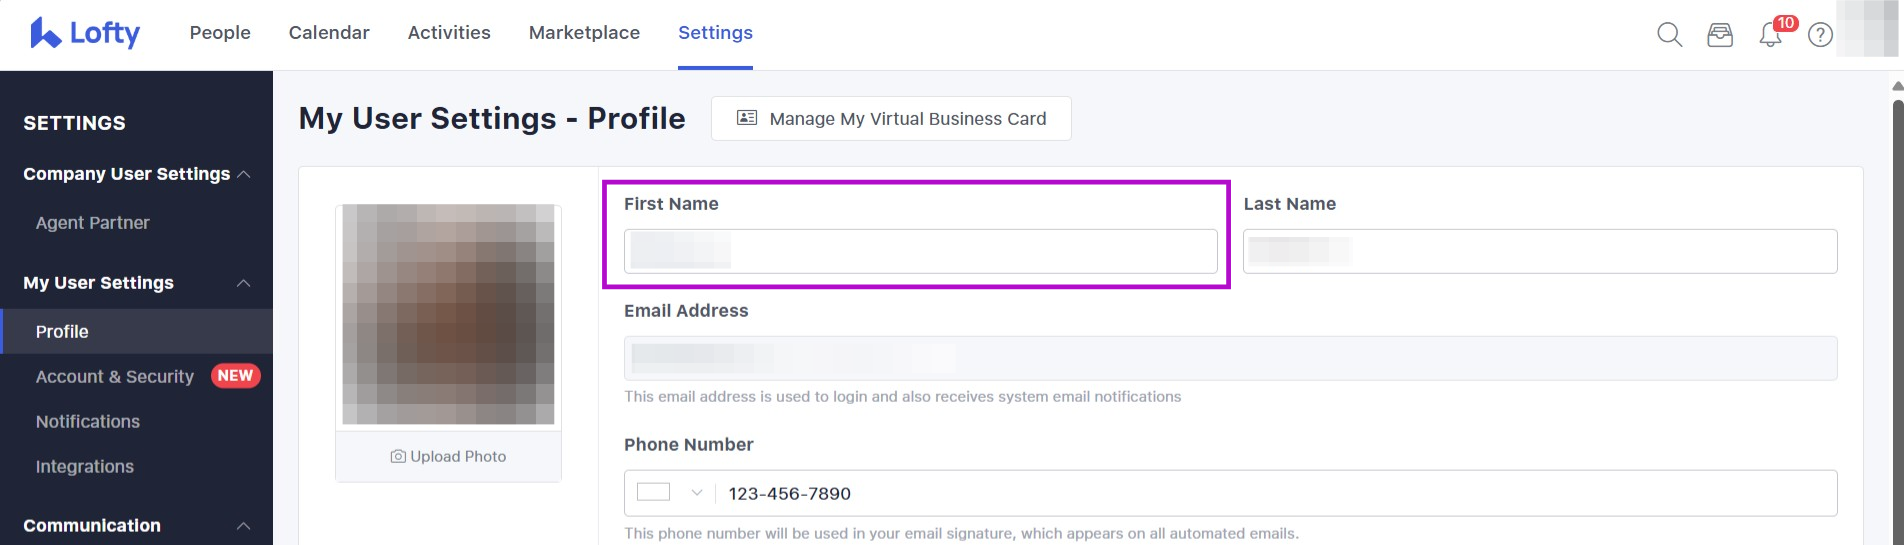Collapse Company User Settings section
Image resolution: width=1904 pixels, height=545 pixels.
[243, 174]
